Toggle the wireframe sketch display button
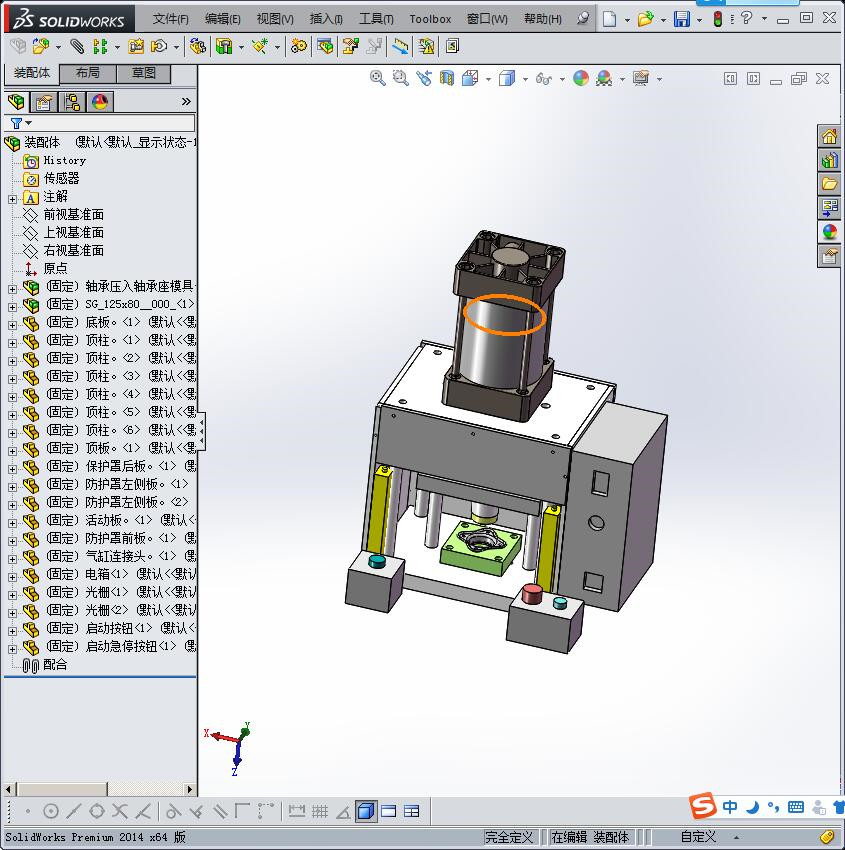 [389, 811]
